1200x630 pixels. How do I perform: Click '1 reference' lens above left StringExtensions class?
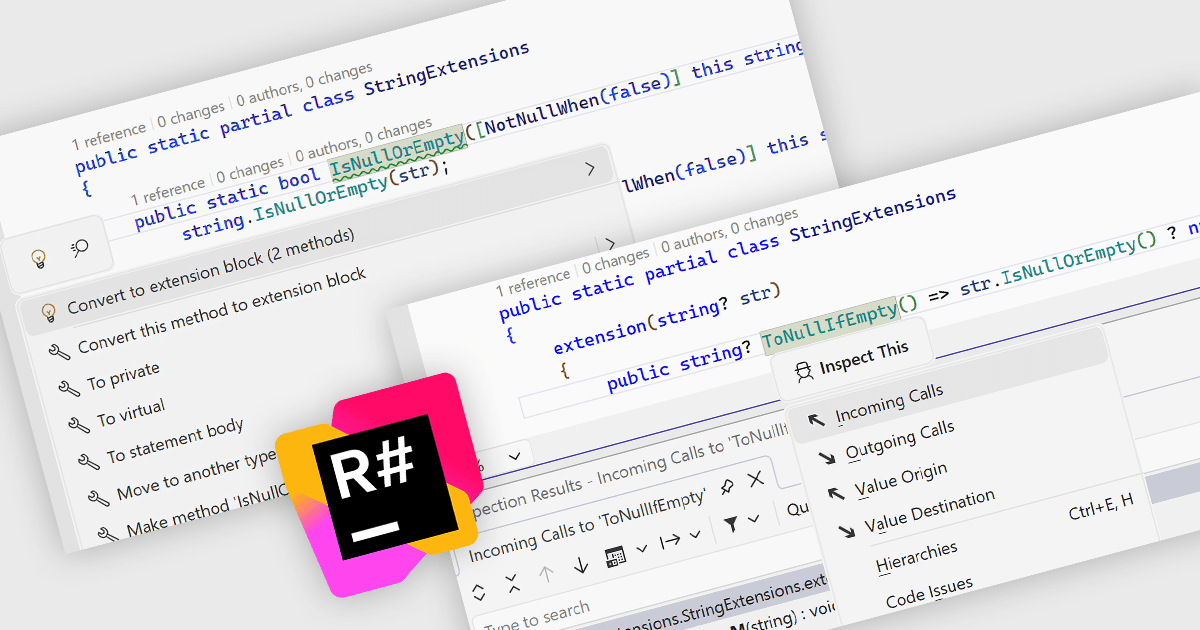pos(110,136)
